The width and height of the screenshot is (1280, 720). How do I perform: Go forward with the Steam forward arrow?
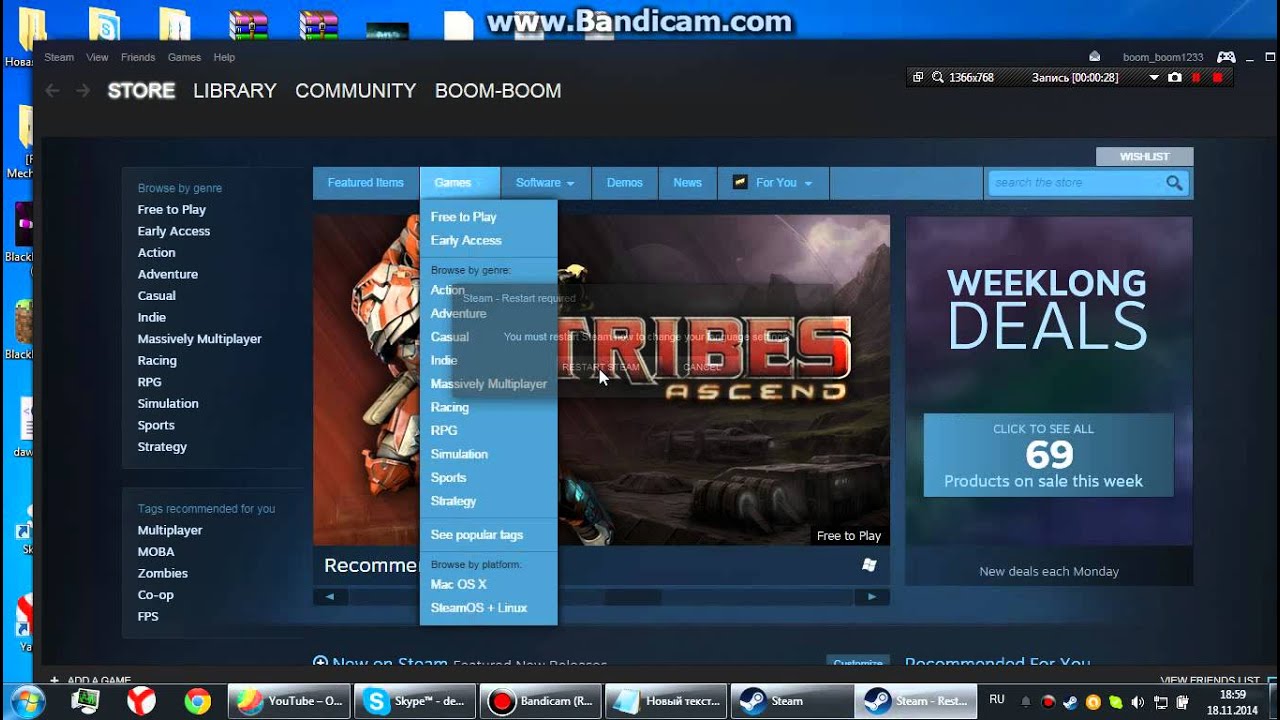pyautogui.click(x=83, y=91)
